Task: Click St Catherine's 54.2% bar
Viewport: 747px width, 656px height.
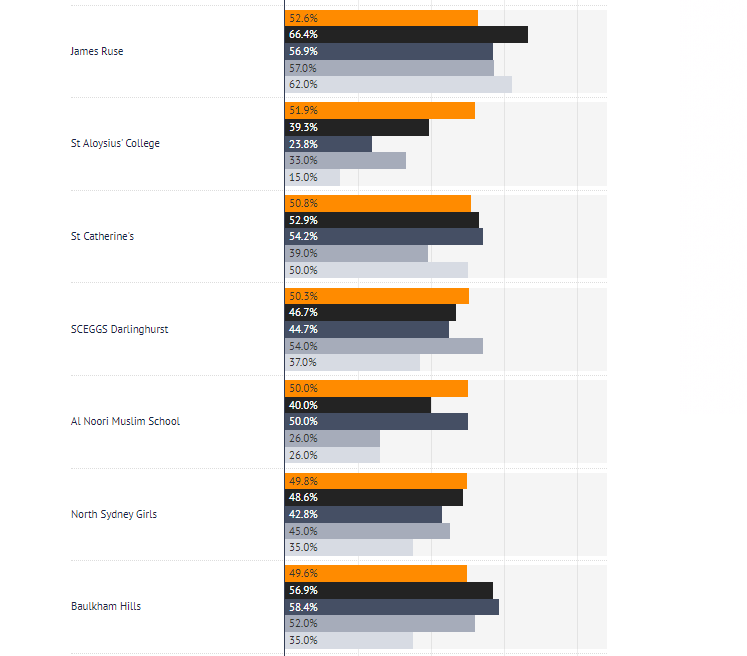Action: (384, 236)
